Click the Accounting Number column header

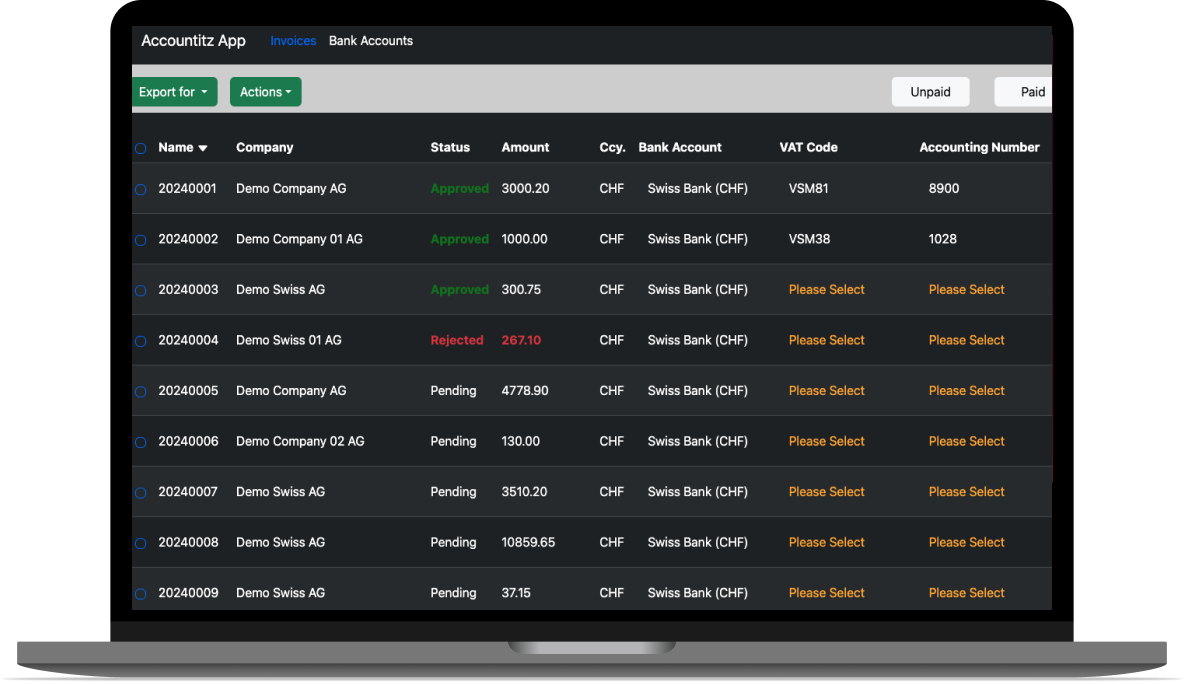pos(979,148)
